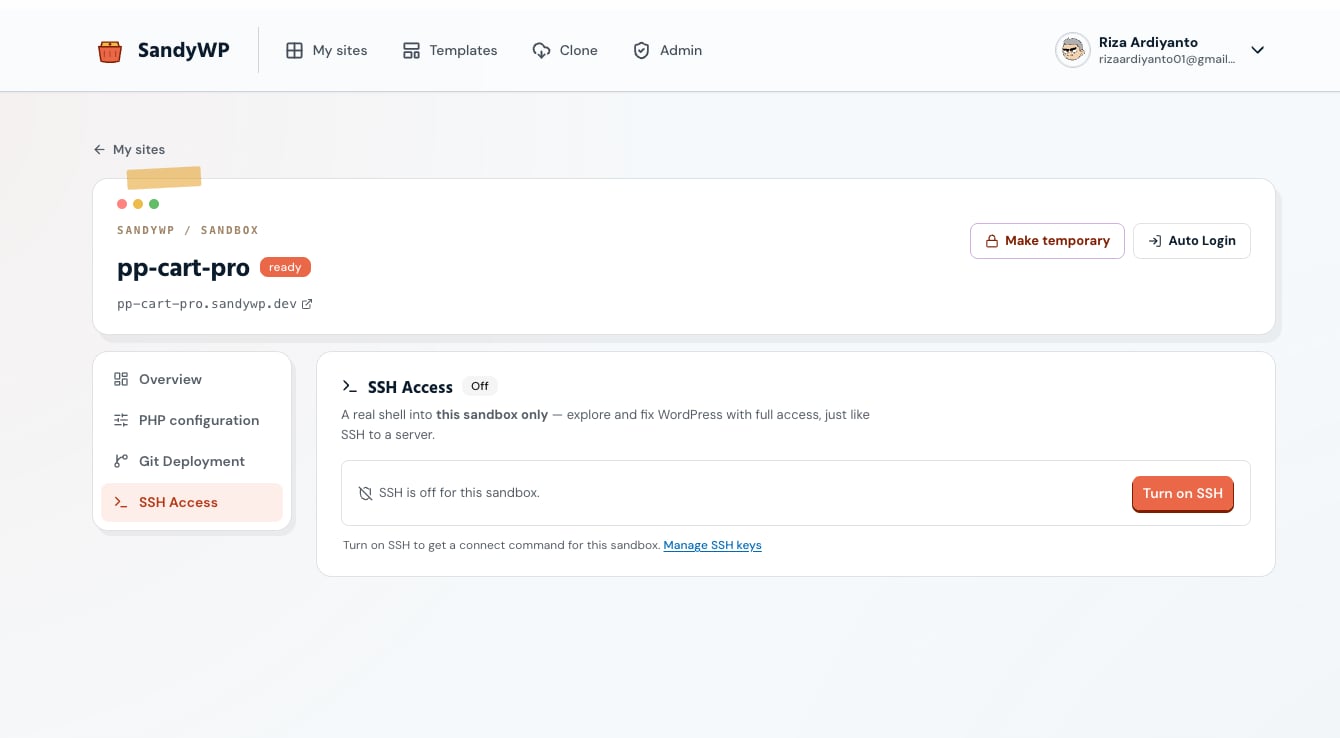Click the SSH Access heading text

pos(410,387)
